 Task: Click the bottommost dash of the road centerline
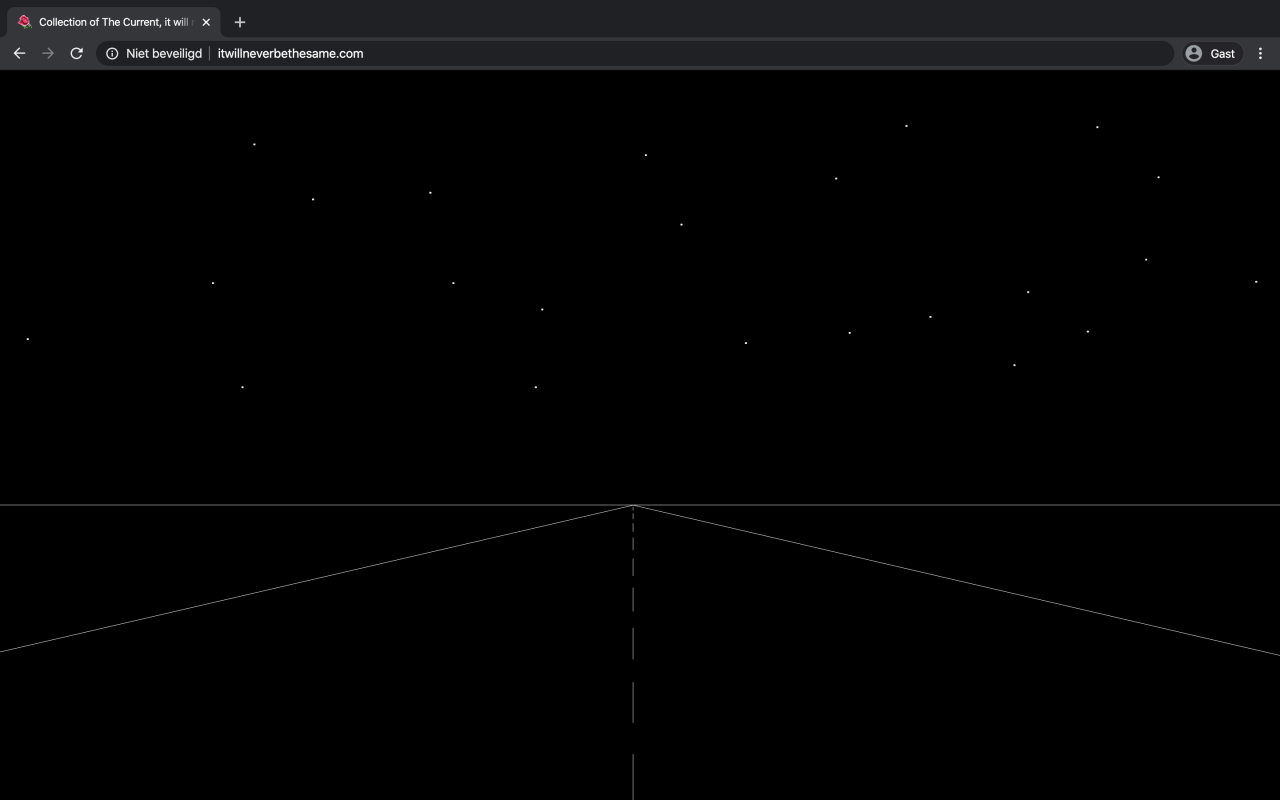coord(633,776)
